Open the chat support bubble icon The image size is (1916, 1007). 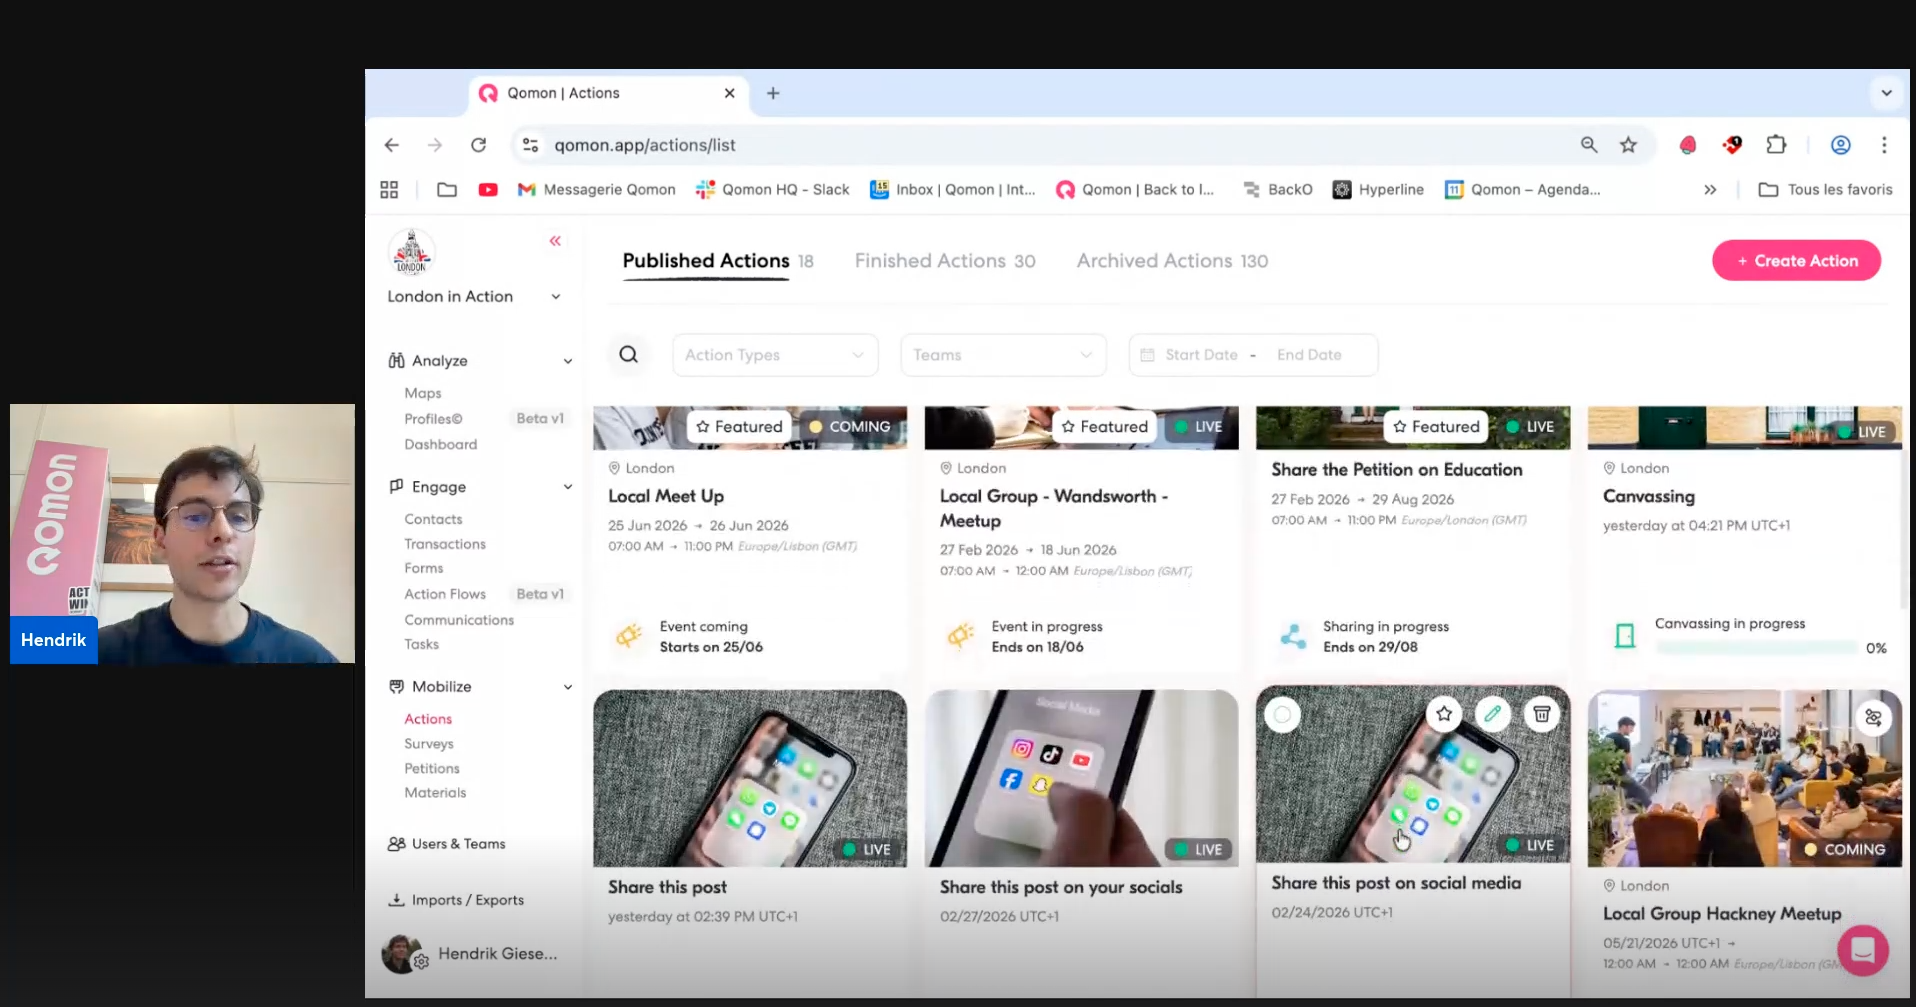(1862, 949)
